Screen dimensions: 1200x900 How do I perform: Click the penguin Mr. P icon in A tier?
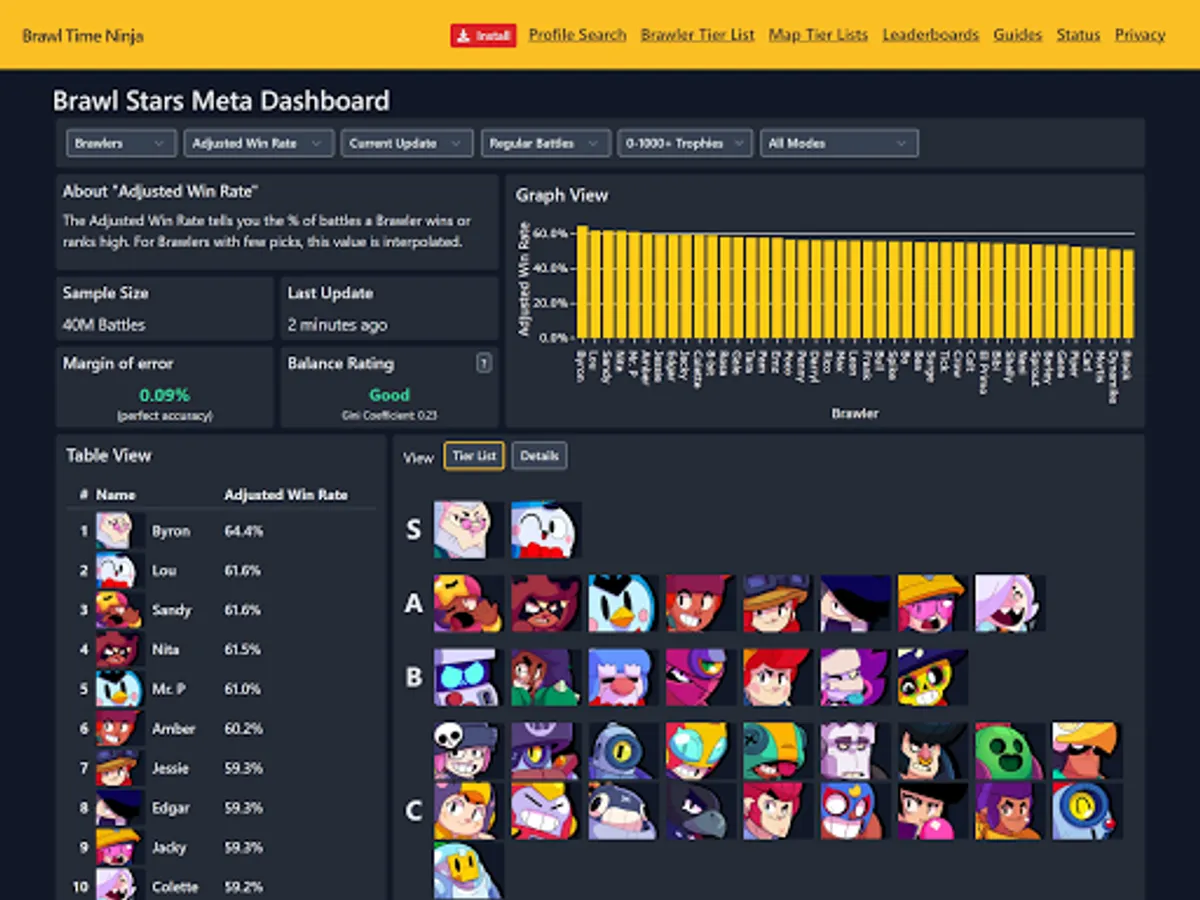623,603
